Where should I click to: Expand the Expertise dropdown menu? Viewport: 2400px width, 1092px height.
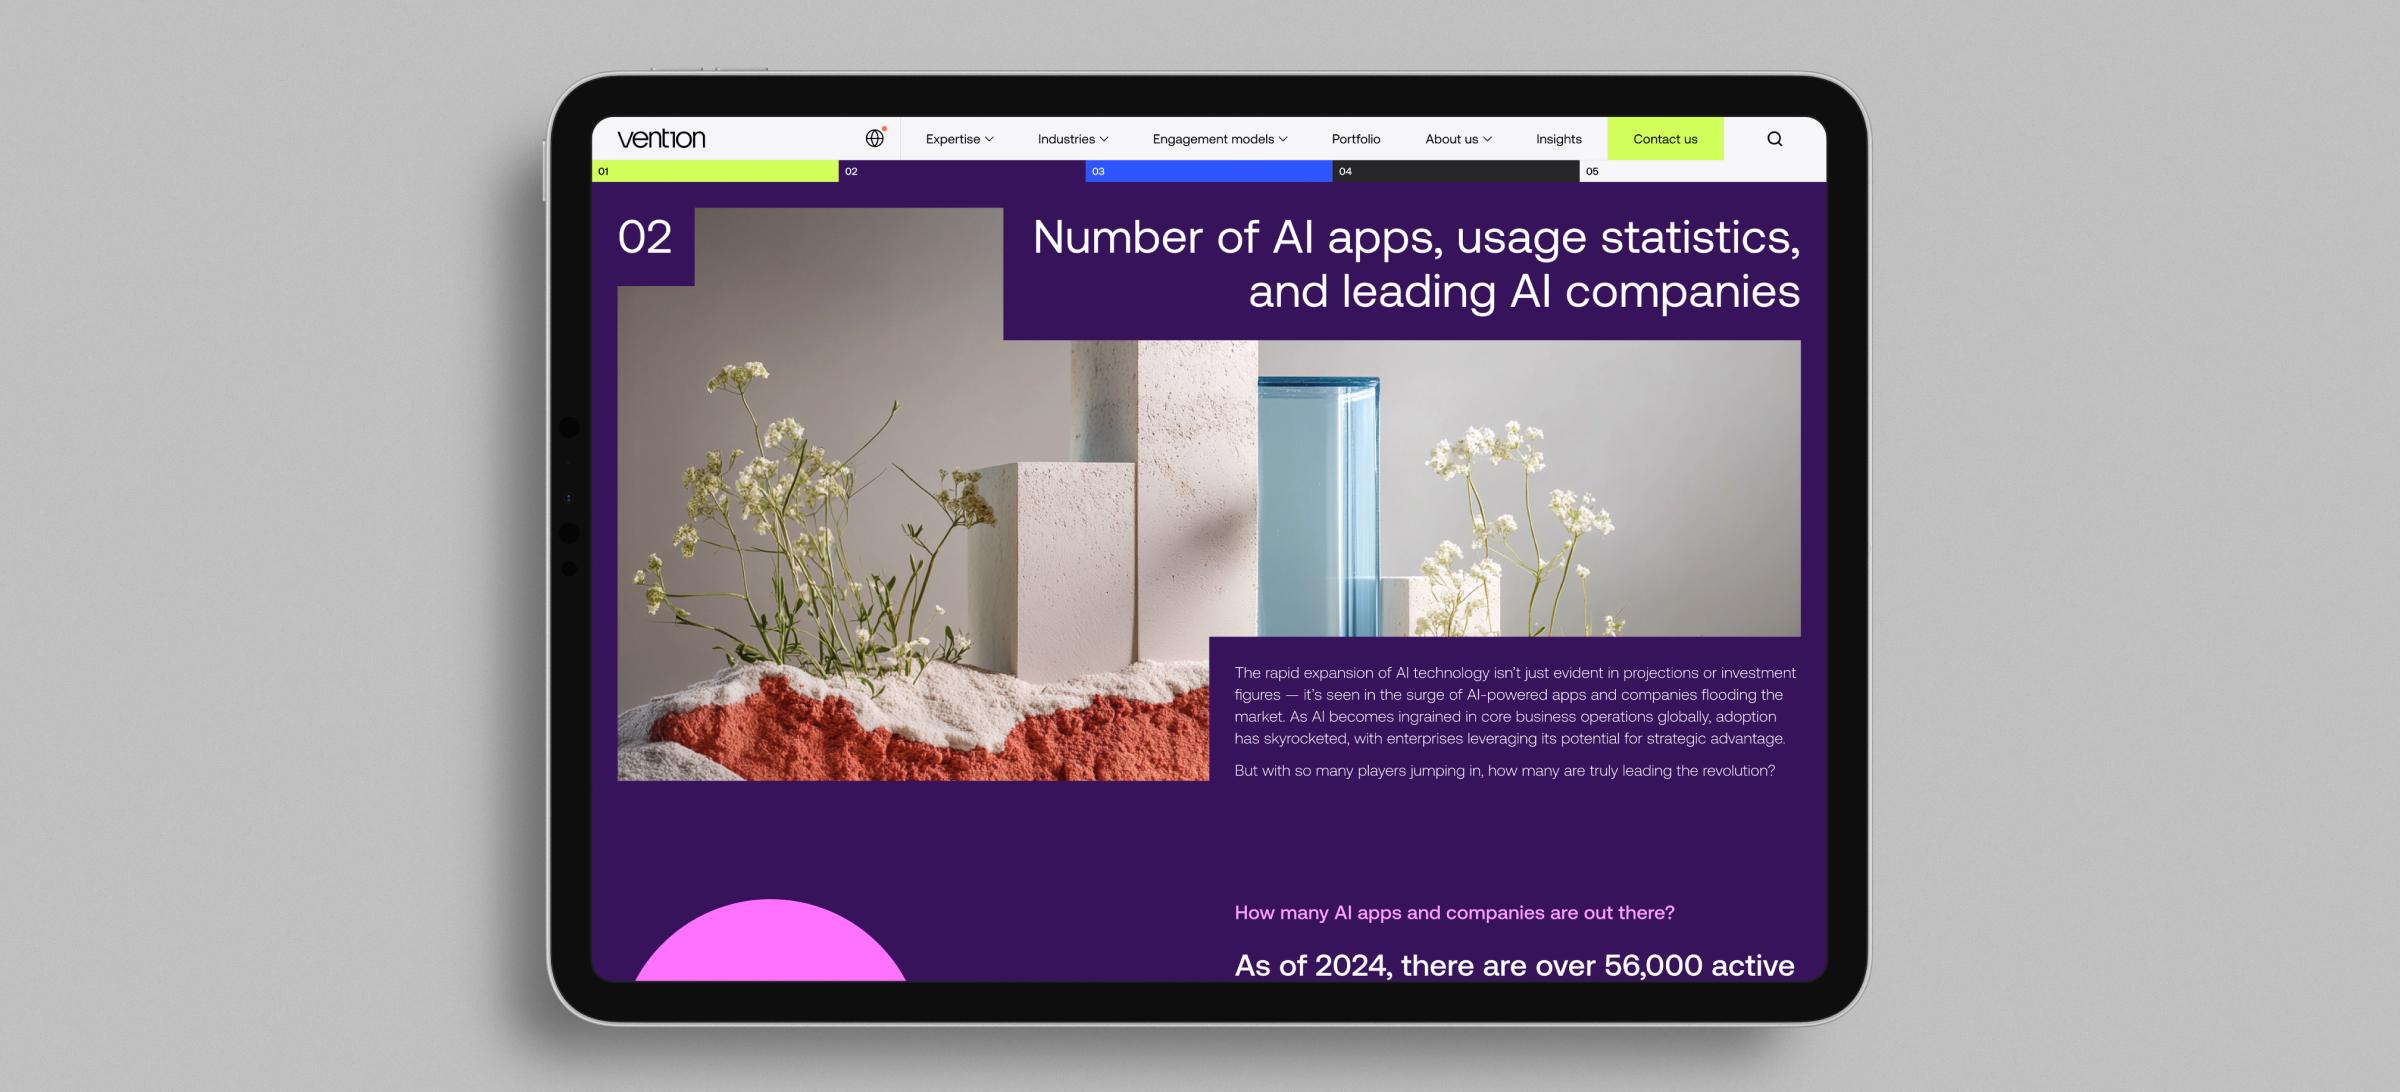(957, 138)
